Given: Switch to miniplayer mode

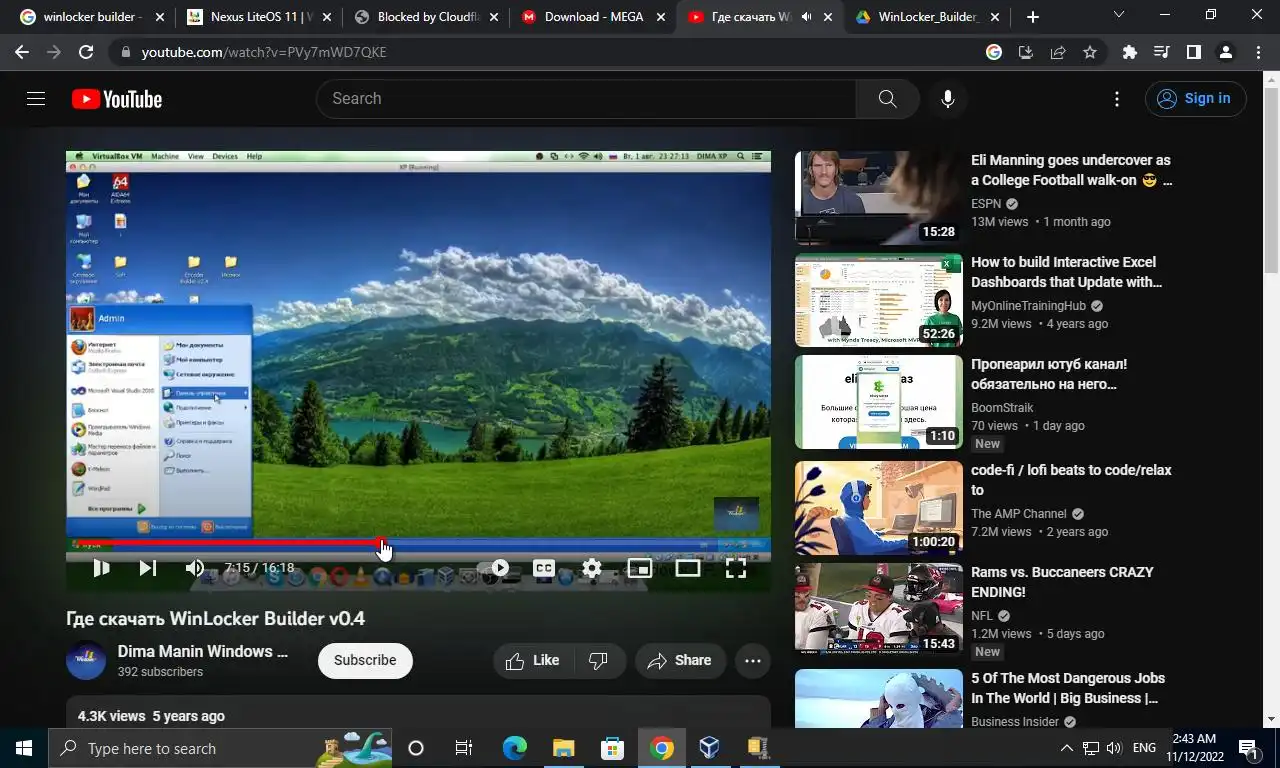Looking at the screenshot, I should pyautogui.click(x=640, y=568).
